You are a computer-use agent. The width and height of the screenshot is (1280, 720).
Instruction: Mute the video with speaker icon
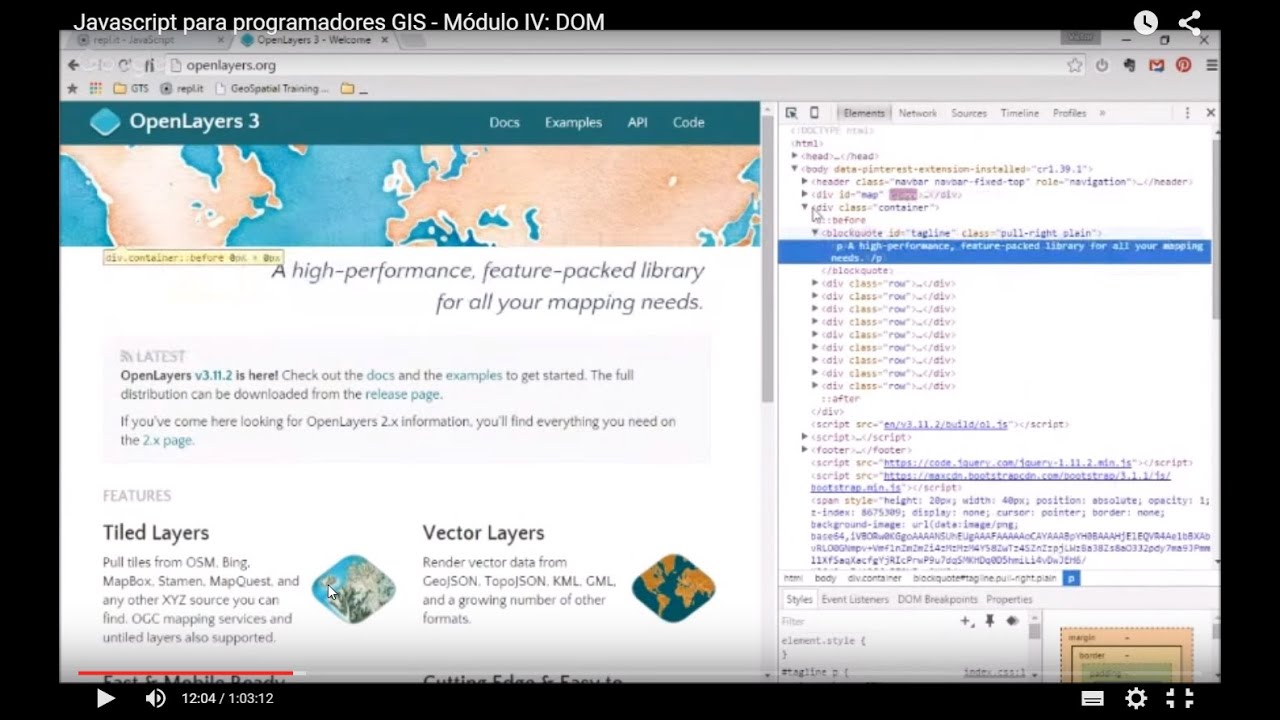tap(156, 698)
